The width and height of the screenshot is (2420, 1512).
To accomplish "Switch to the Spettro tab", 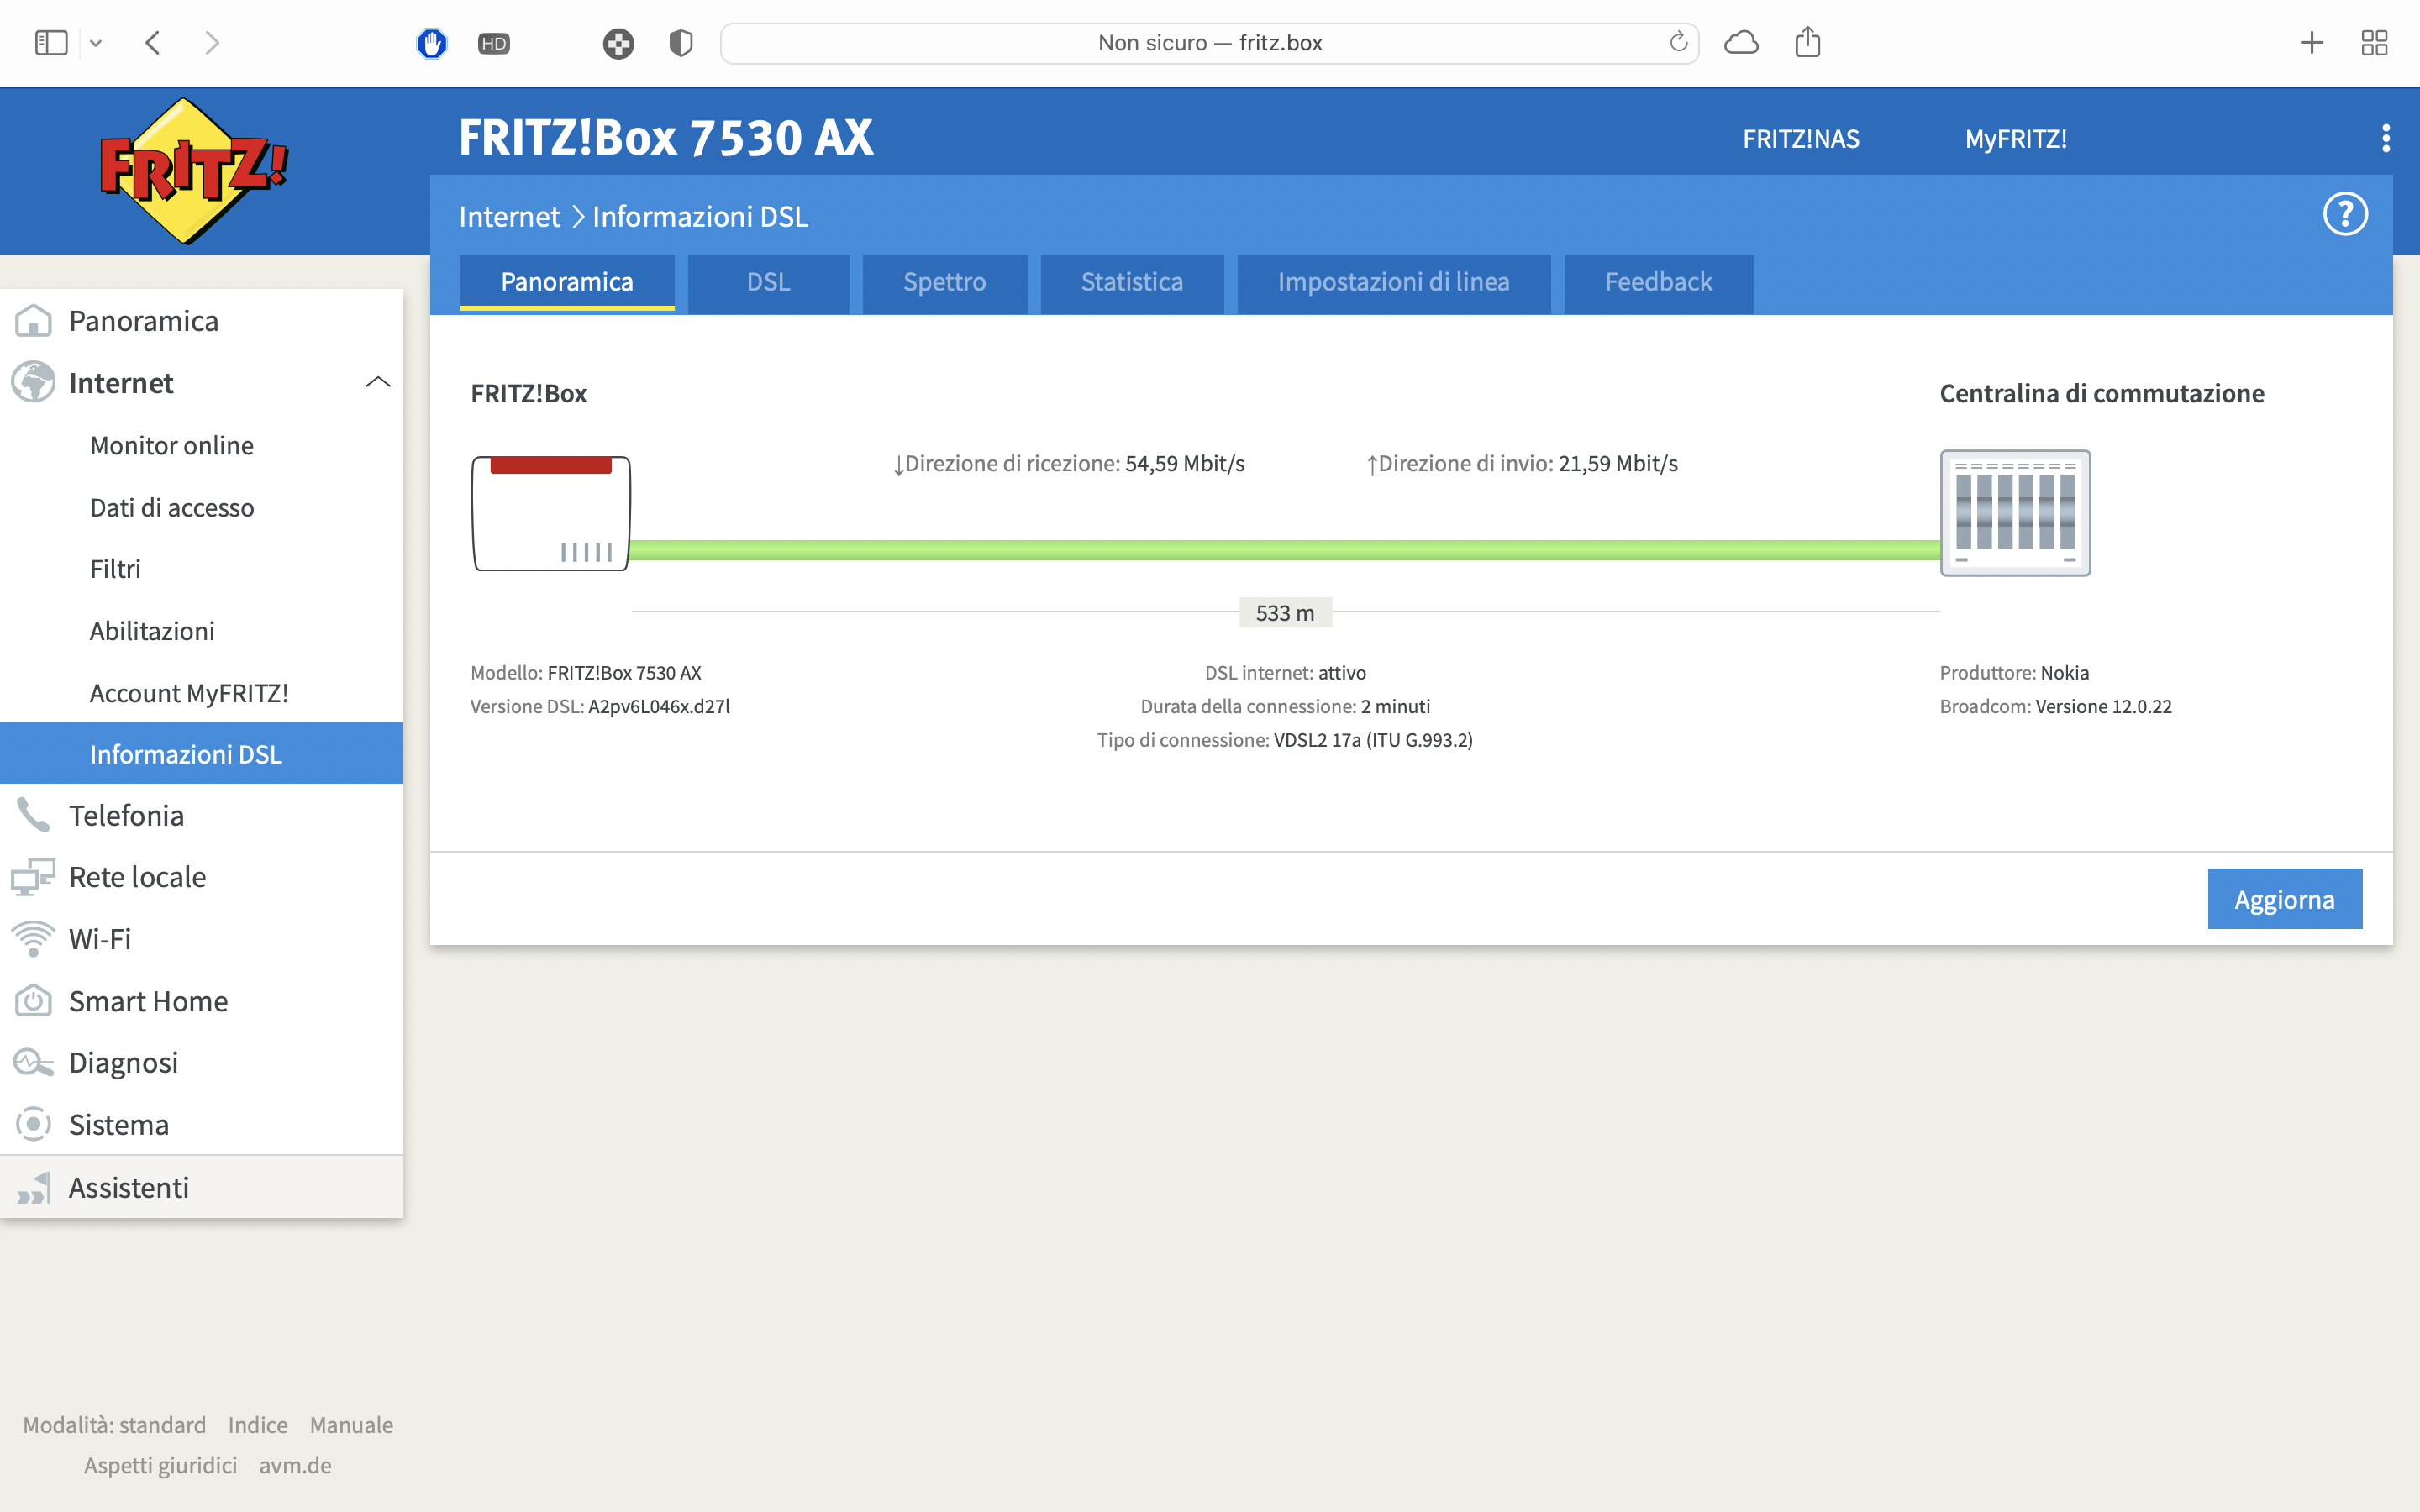I will pos(944,283).
